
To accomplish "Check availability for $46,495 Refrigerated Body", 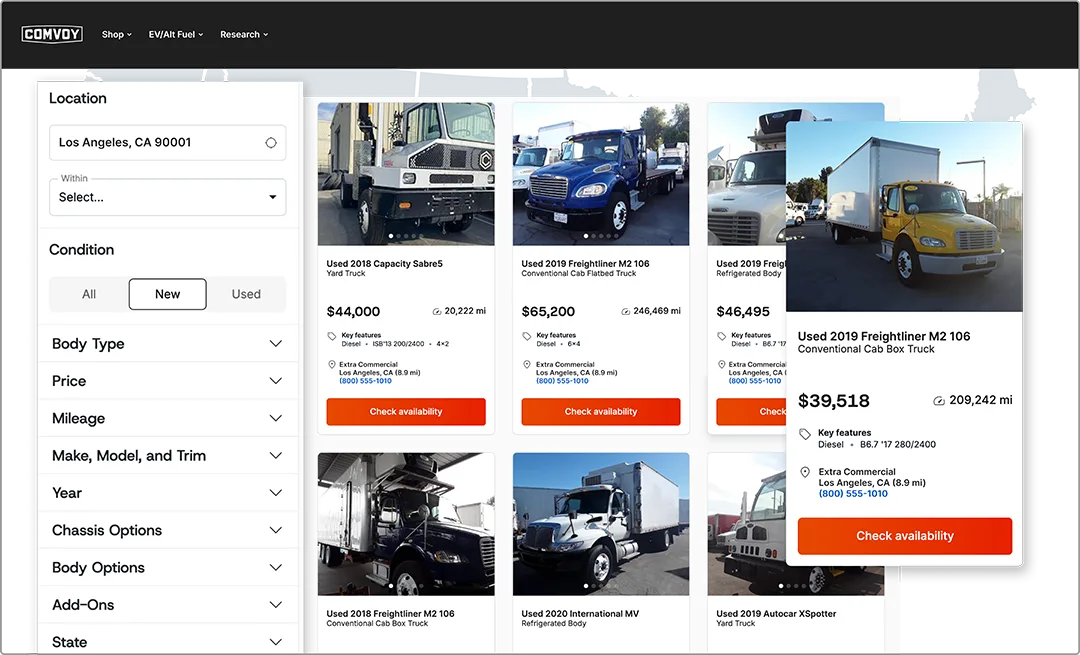I will (x=751, y=411).
